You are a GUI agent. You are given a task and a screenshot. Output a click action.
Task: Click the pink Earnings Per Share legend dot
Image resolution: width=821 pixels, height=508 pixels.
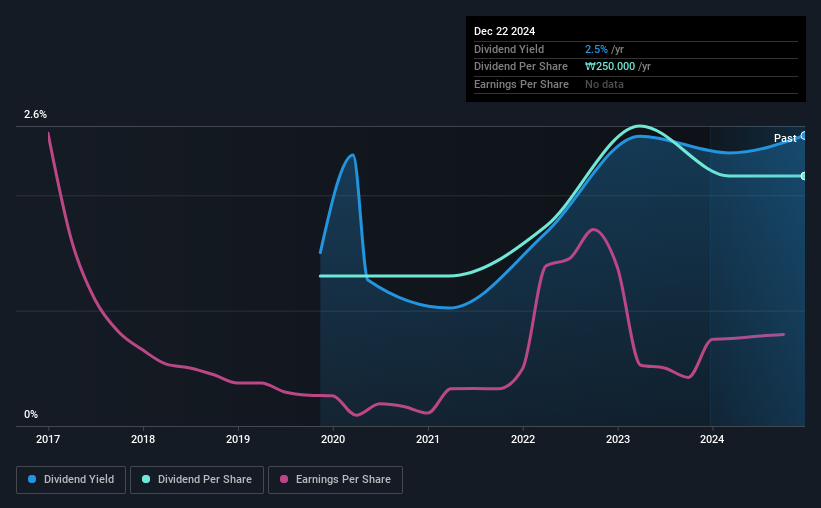click(x=284, y=479)
